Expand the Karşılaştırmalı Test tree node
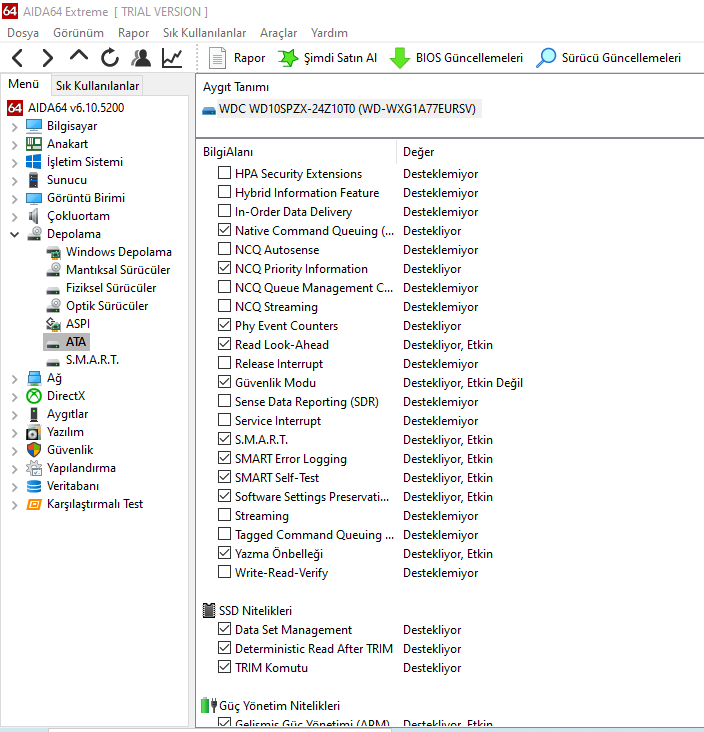 pos(14,505)
